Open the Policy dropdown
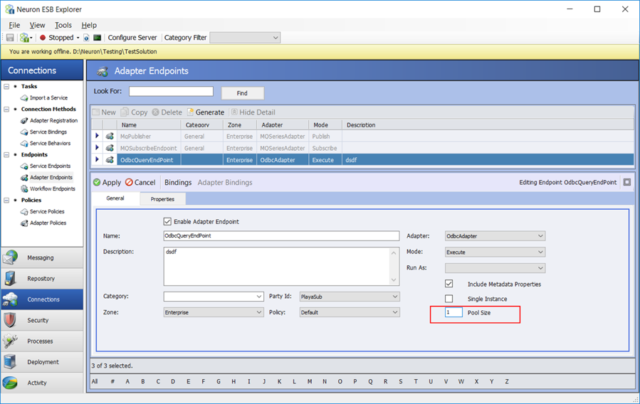 pos(349,313)
